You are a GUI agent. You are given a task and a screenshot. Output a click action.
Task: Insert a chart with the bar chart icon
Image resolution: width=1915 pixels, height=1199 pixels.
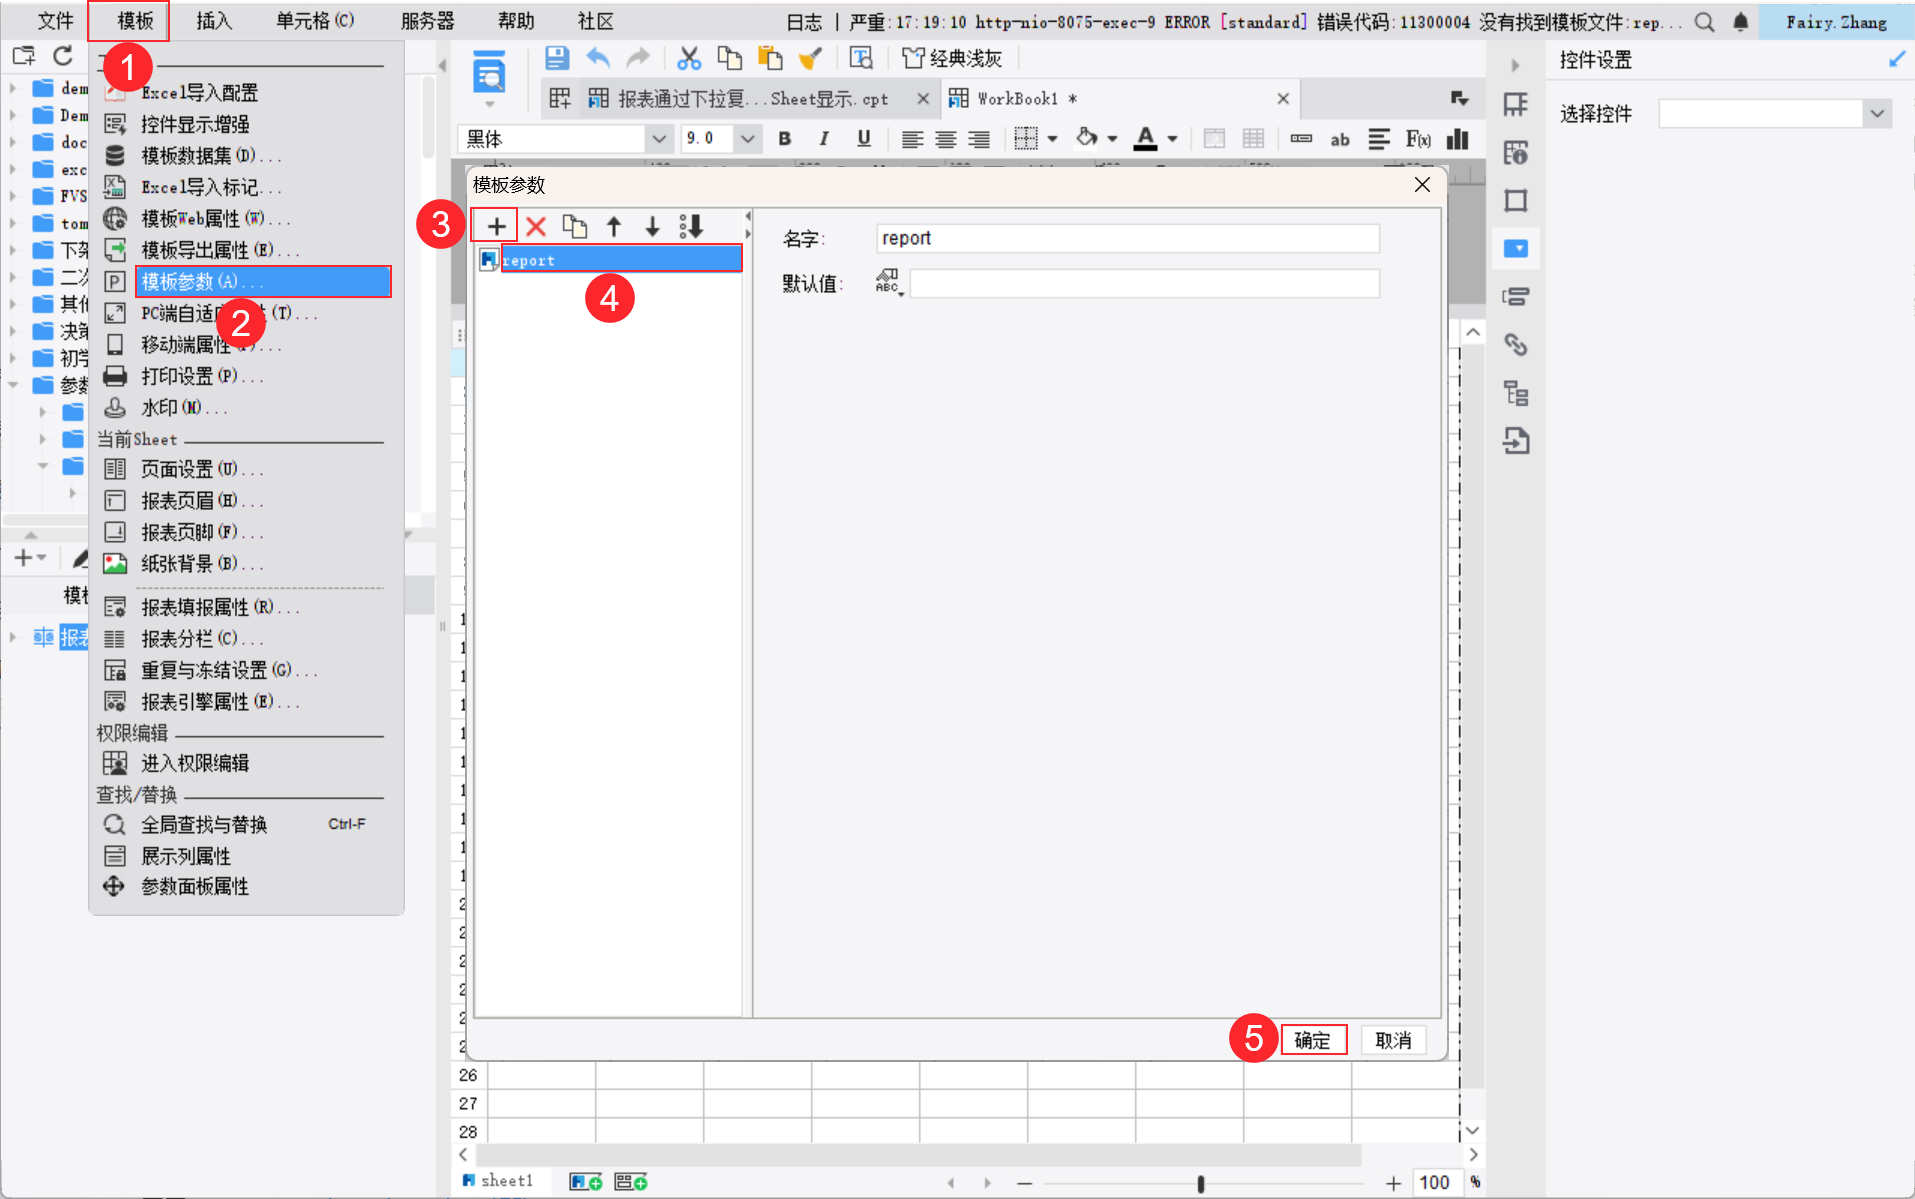[1458, 139]
